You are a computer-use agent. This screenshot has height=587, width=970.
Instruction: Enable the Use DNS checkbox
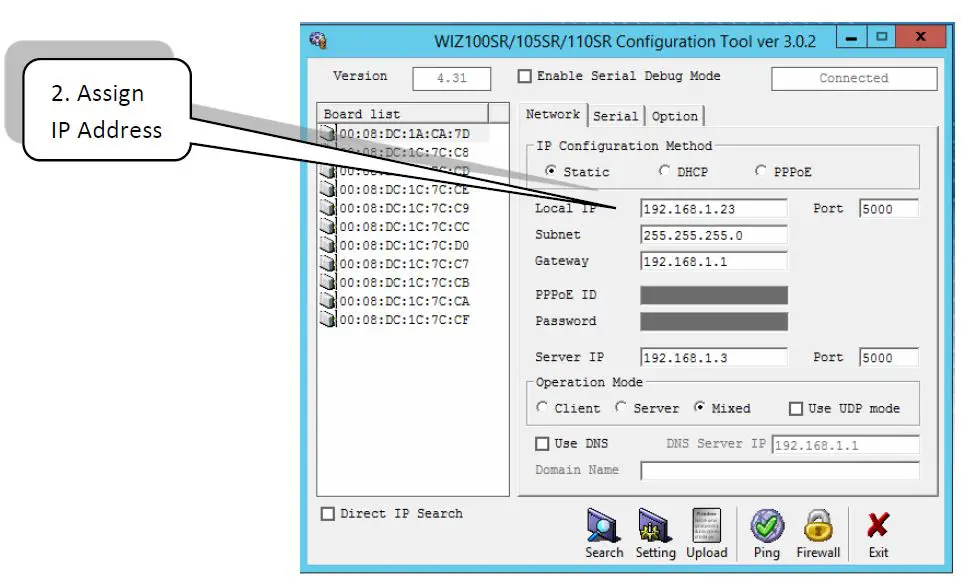click(x=542, y=443)
